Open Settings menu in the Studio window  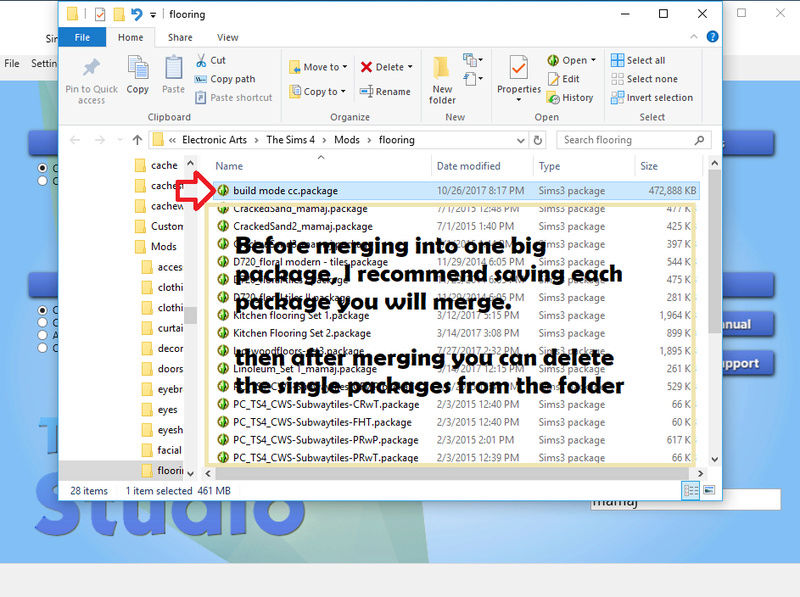[43, 63]
